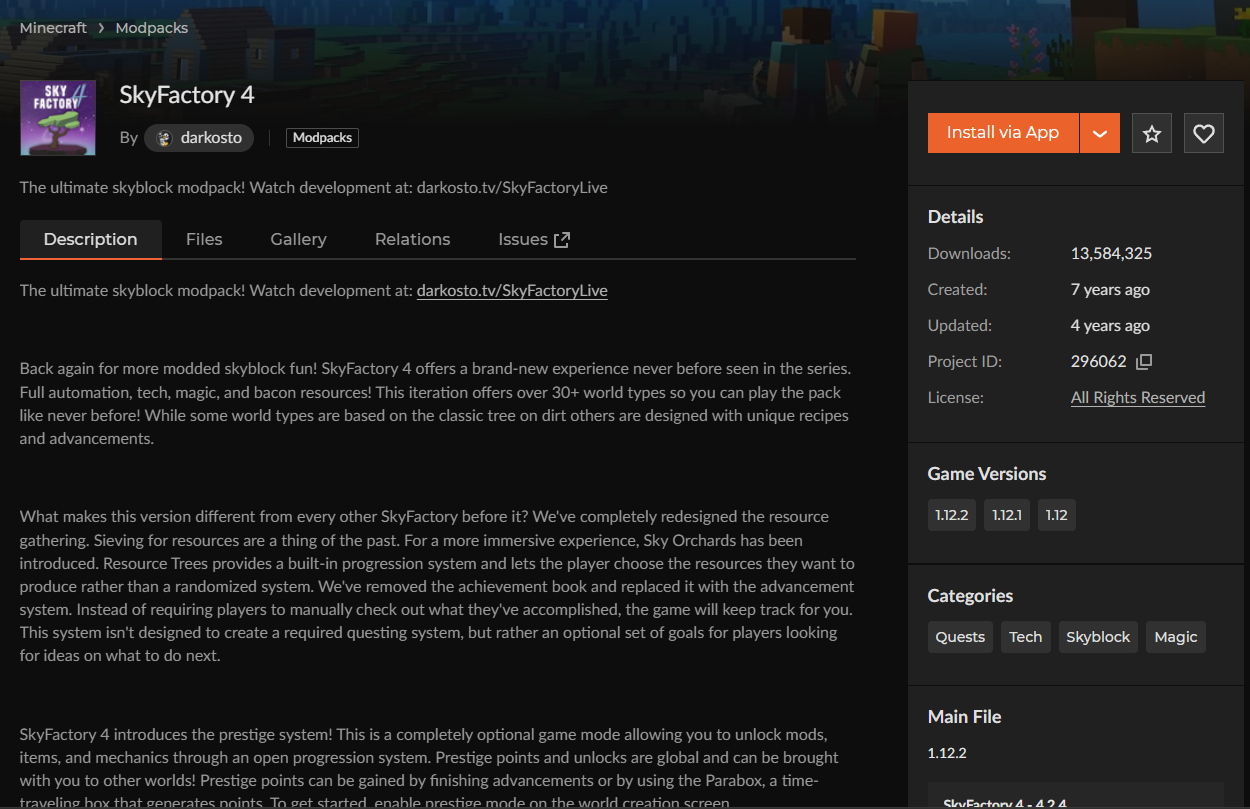Screen dimensions: 1250x809
Task: Star this project with the star icon
Action: (x=1152, y=133)
